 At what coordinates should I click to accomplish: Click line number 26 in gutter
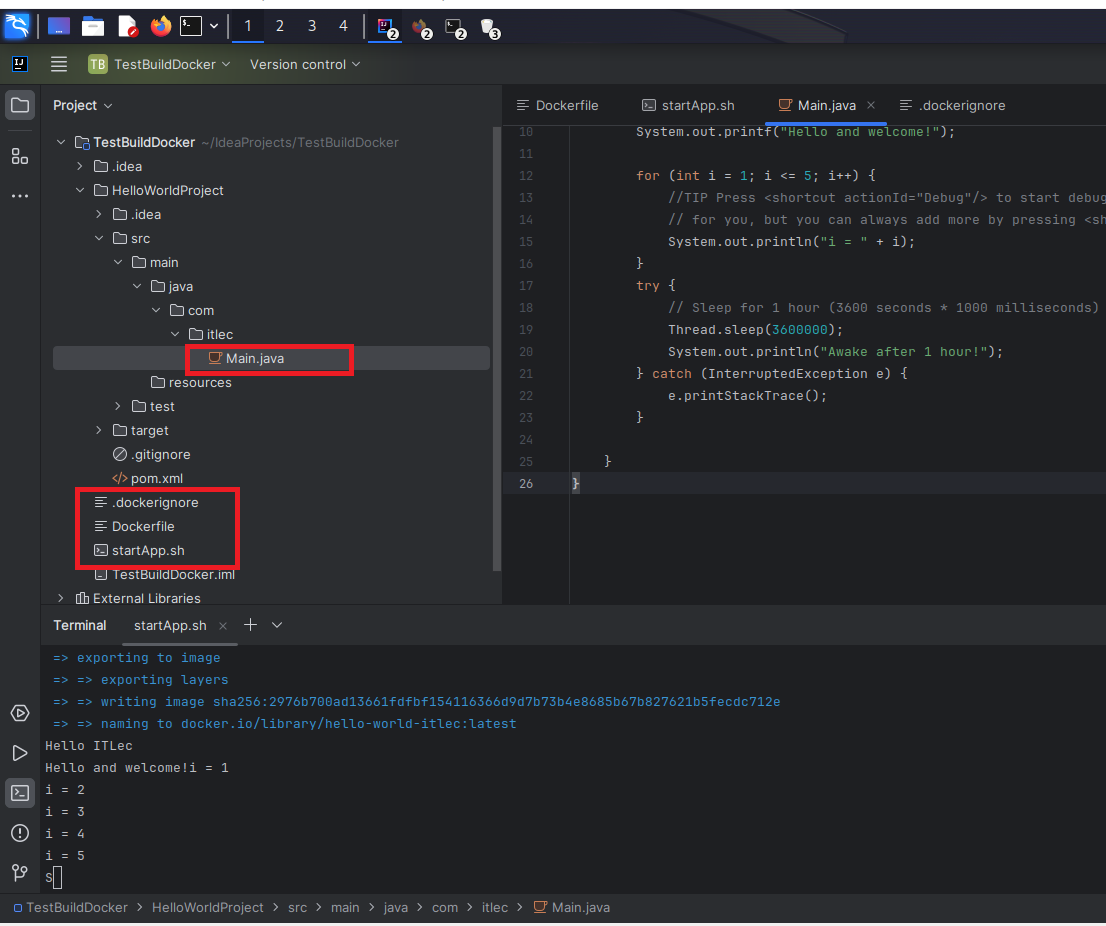point(526,484)
